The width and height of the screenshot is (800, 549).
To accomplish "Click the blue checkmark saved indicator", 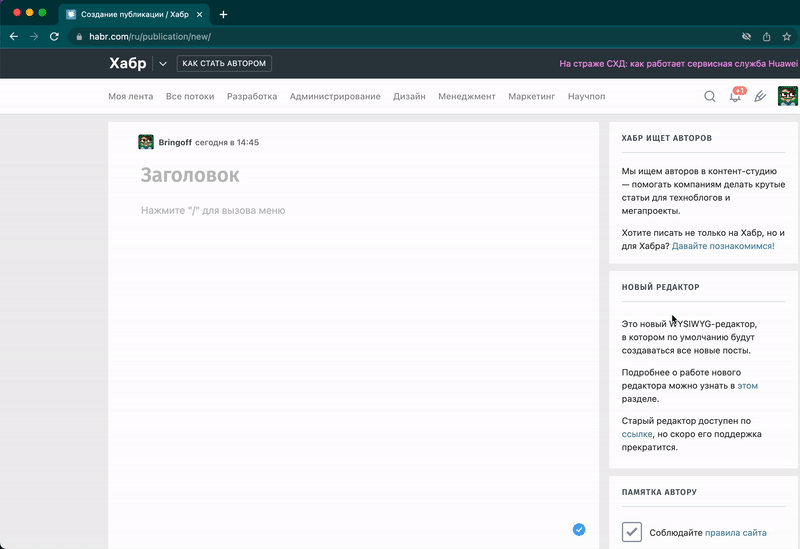I will point(579,530).
